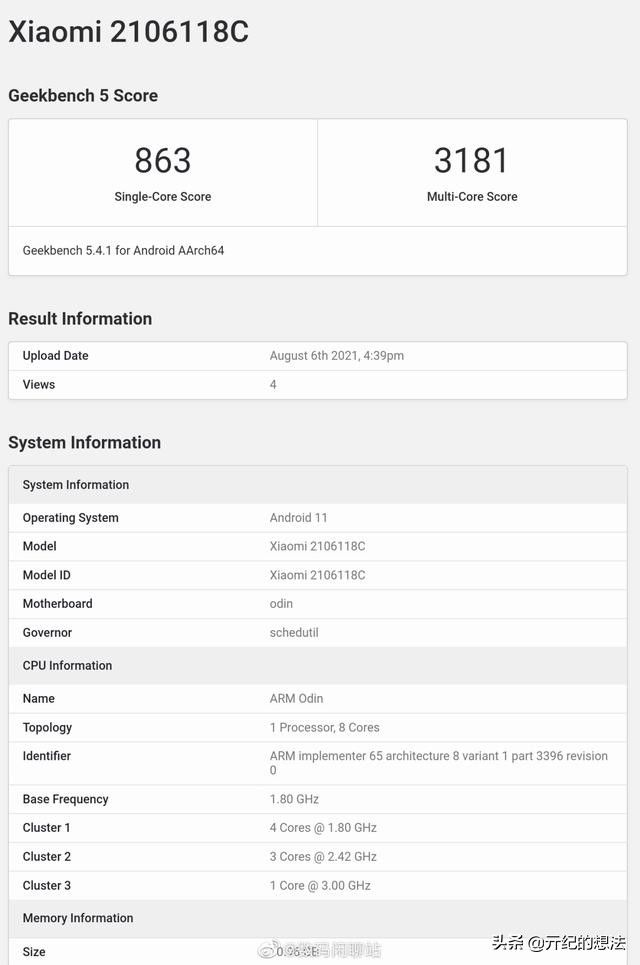
Task: Select the 4 Cores @ 1.80 GHz value
Action: click(323, 828)
